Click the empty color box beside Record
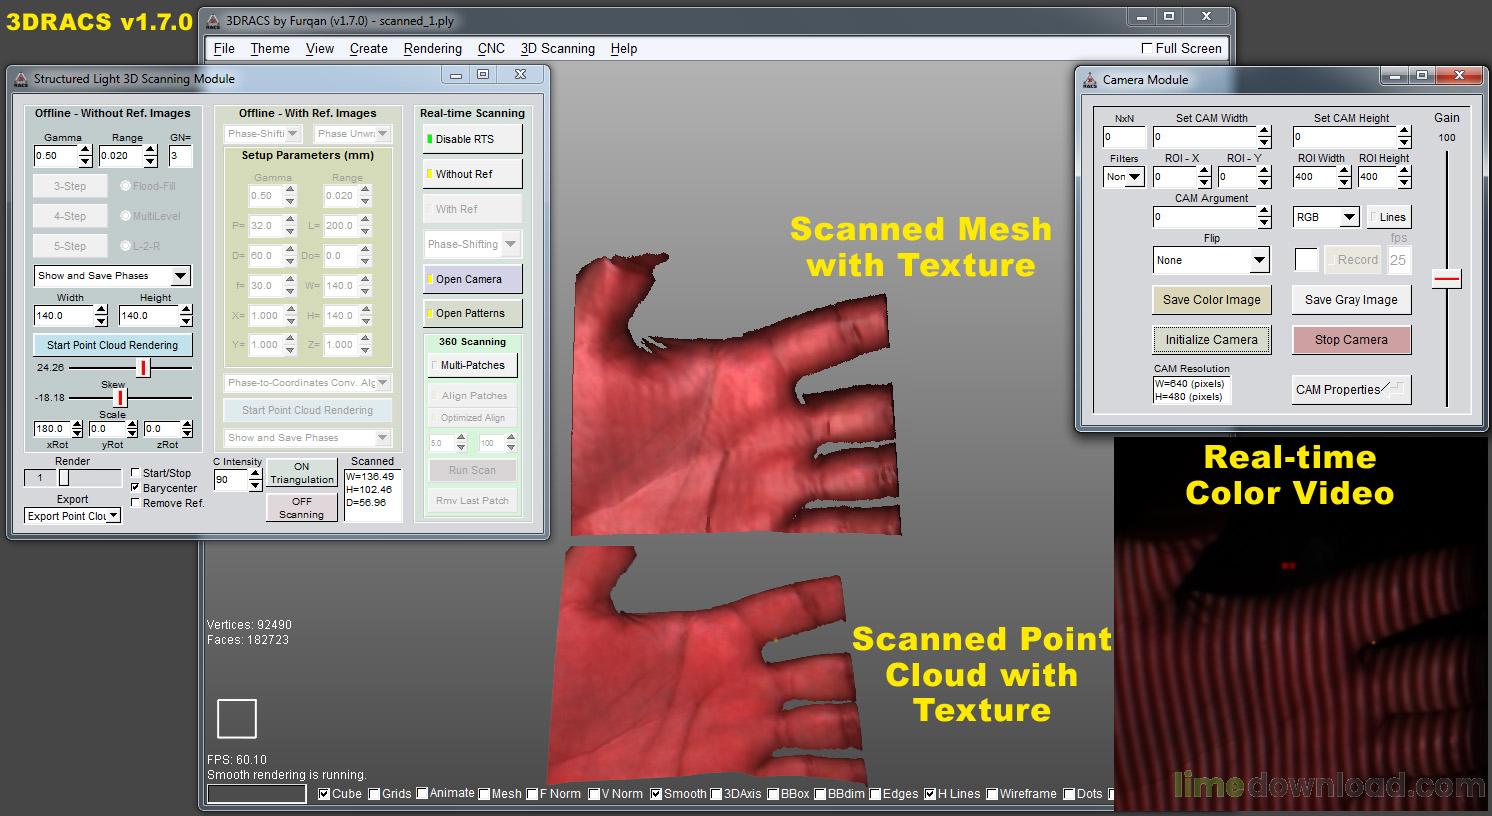 (1306, 260)
